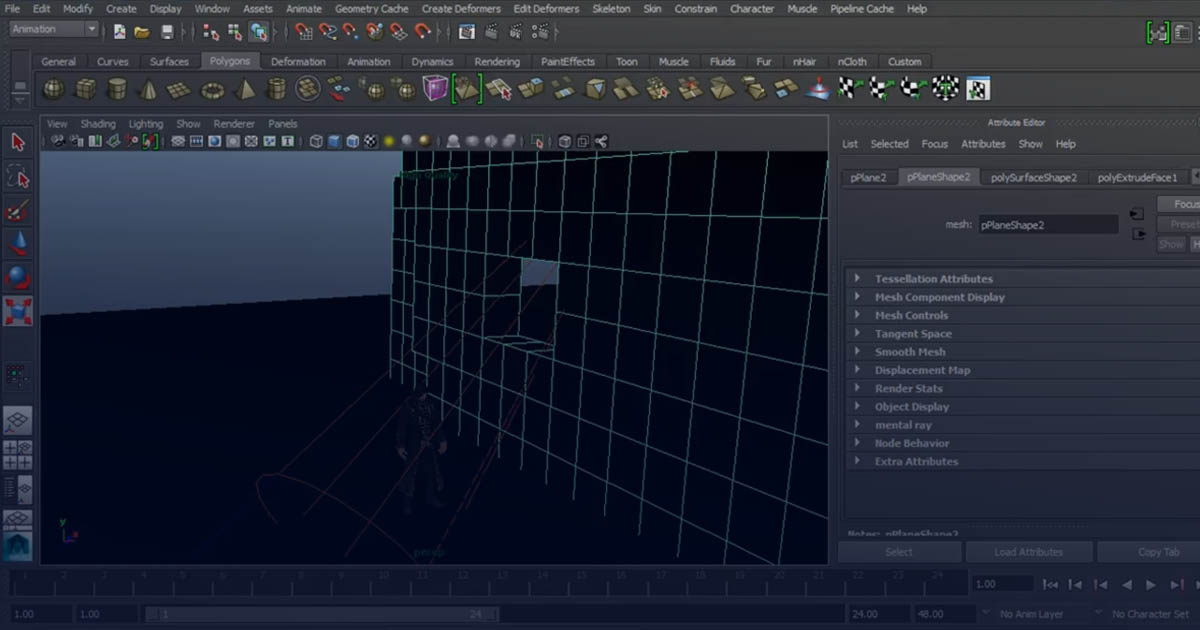This screenshot has height=630, width=1200.
Task: Click frame 12 on the time slider
Action: click(x=462, y=574)
